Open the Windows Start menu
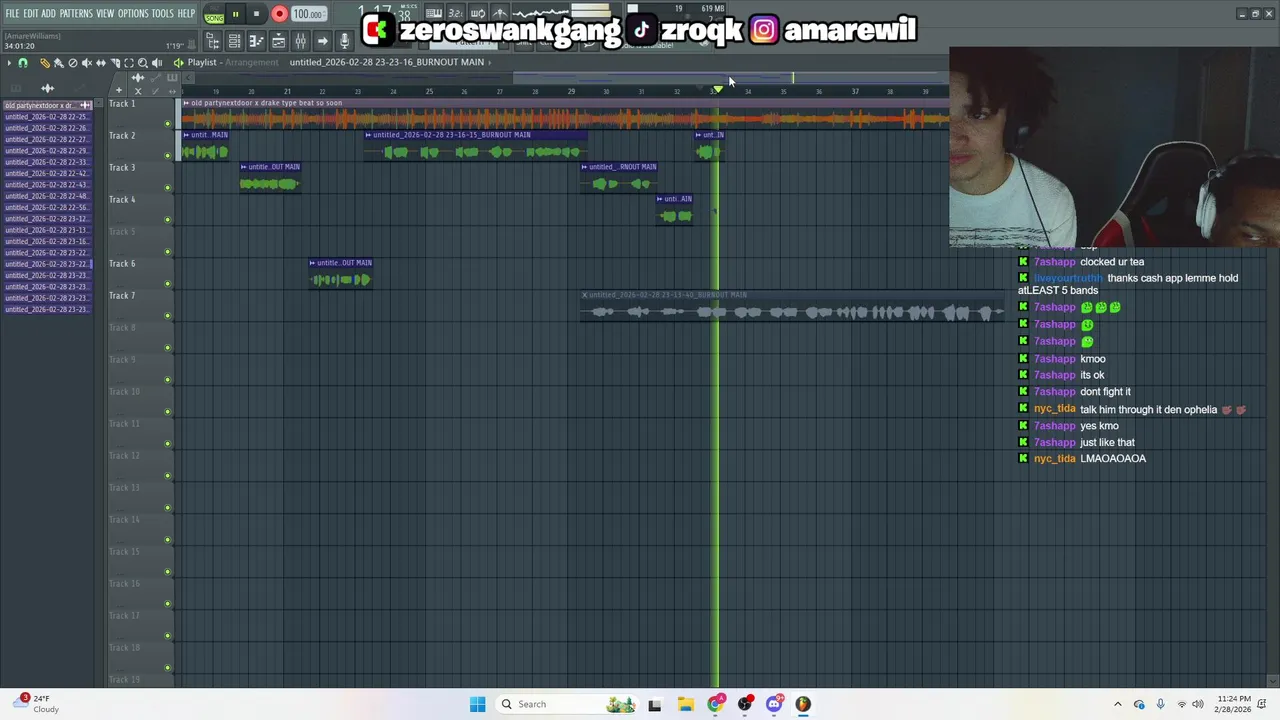Image resolution: width=1280 pixels, height=720 pixels. [477, 704]
